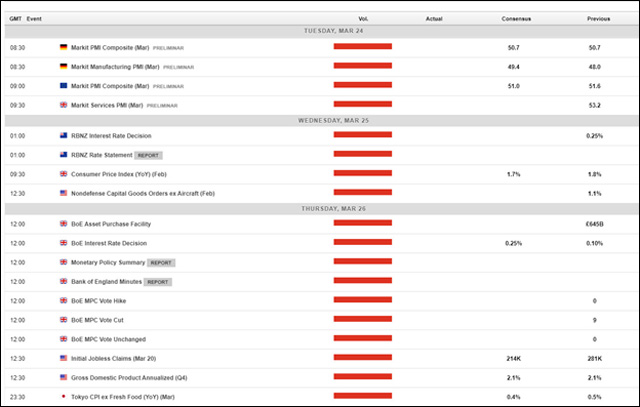The width and height of the screenshot is (640, 407).
Task: Click the EU flag on 09:00 PMI Composite
Action: tap(63, 85)
